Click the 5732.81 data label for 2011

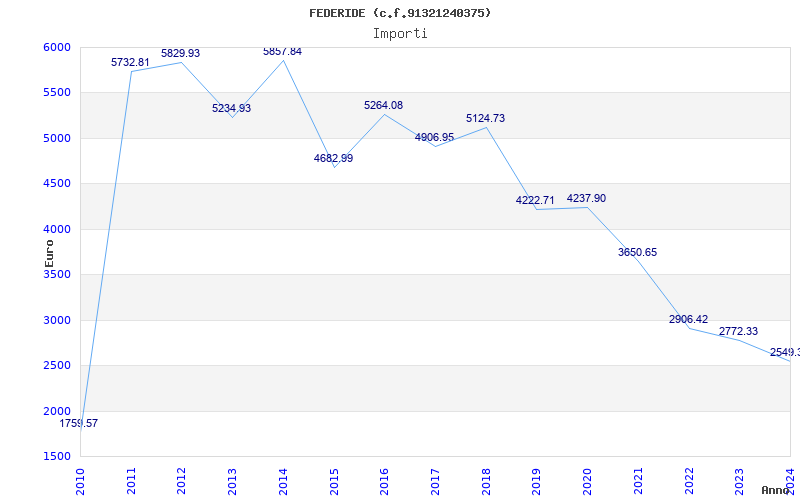click(x=130, y=62)
